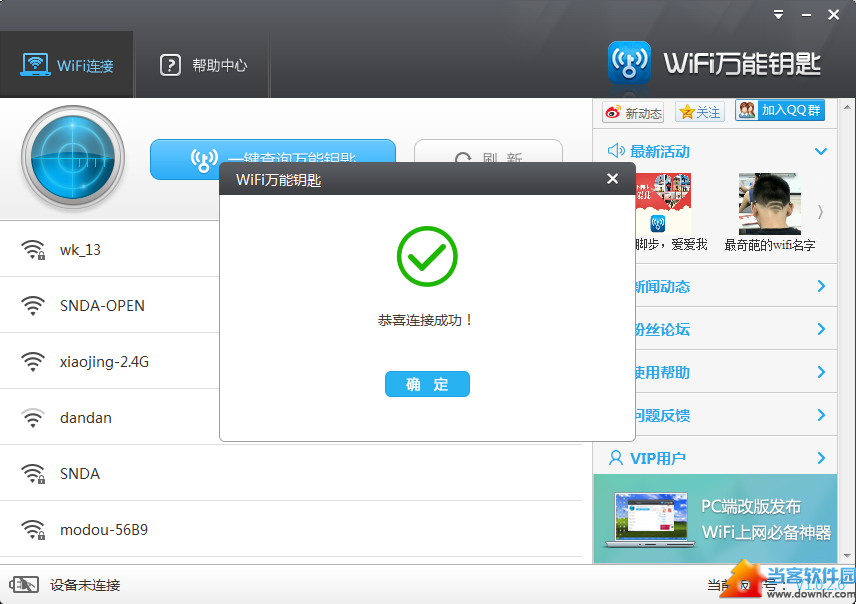Click the 最新活动 speaker icon

[x=616, y=151]
